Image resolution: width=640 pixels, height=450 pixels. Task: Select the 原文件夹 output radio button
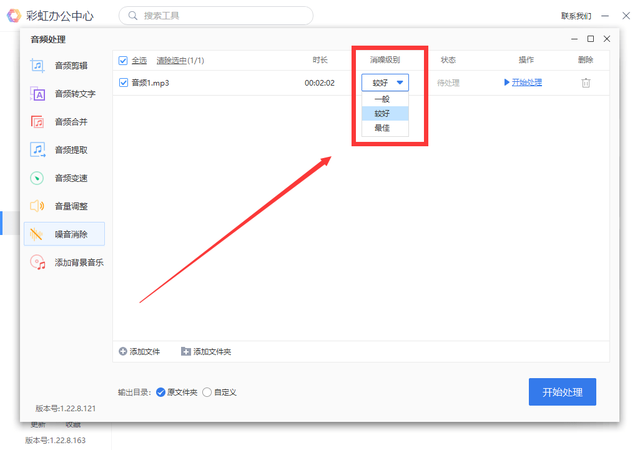click(x=161, y=392)
